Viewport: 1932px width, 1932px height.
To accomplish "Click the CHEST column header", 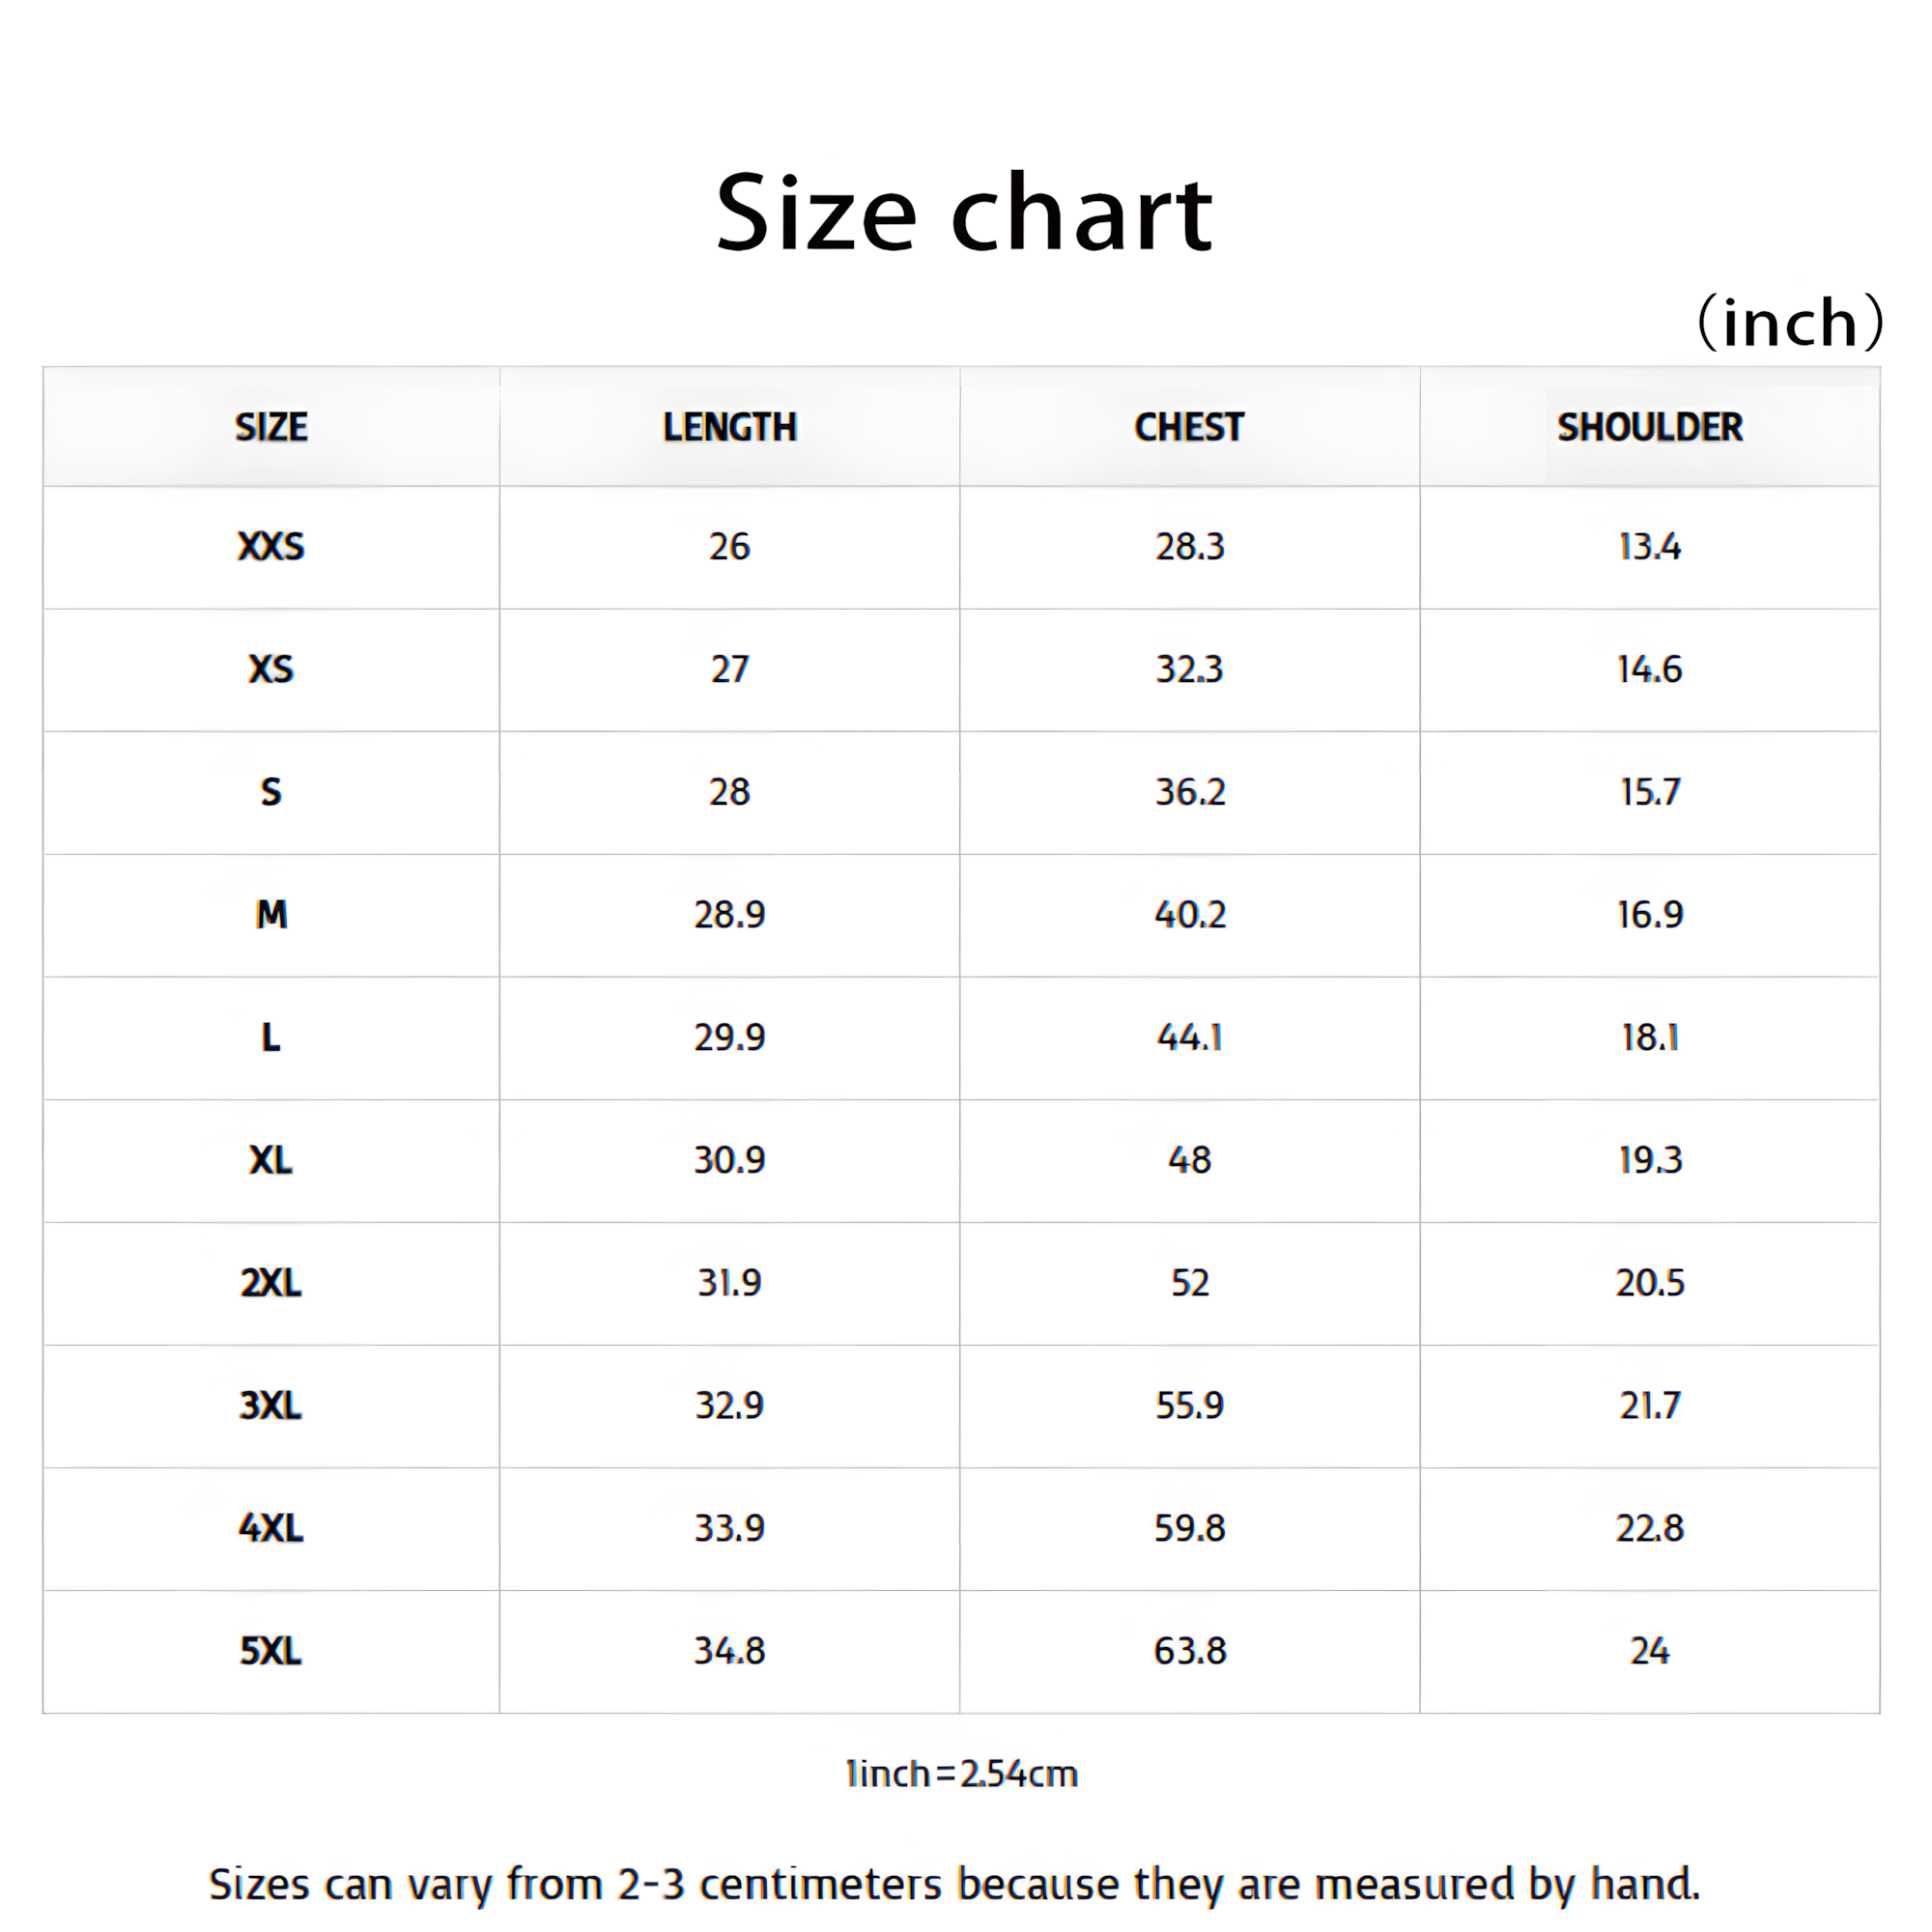I will click(x=1189, y=427).
